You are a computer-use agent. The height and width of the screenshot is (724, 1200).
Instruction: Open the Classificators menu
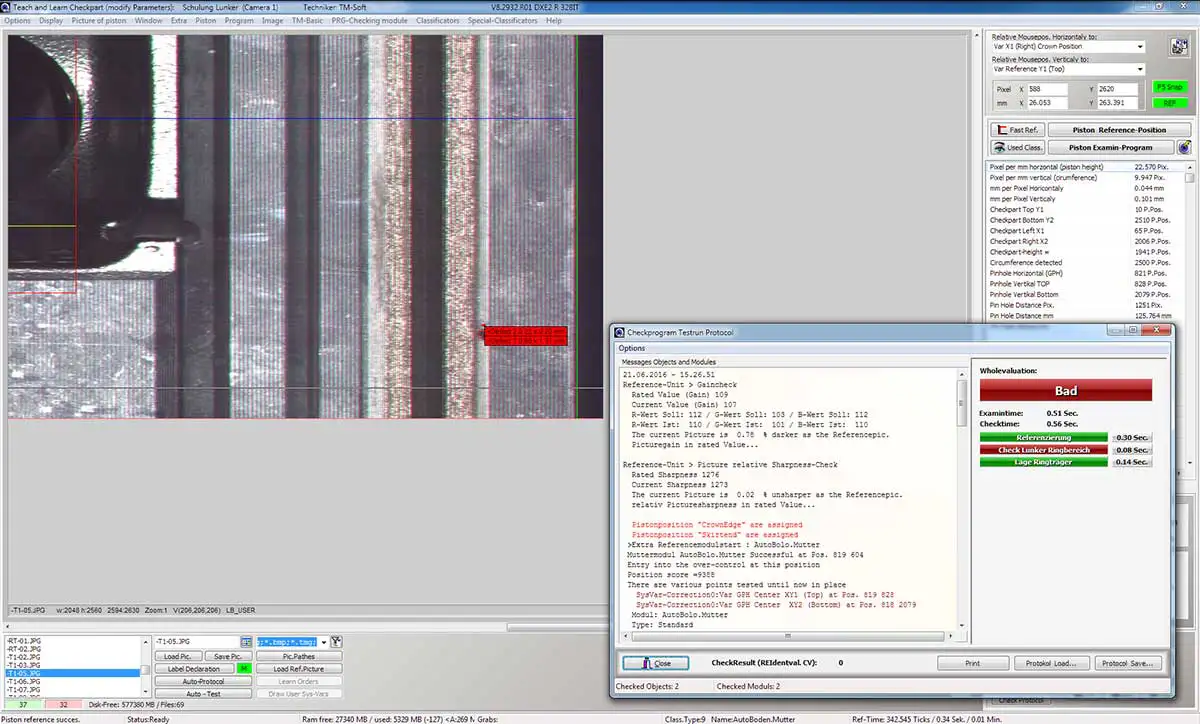[x=437, y=20]
